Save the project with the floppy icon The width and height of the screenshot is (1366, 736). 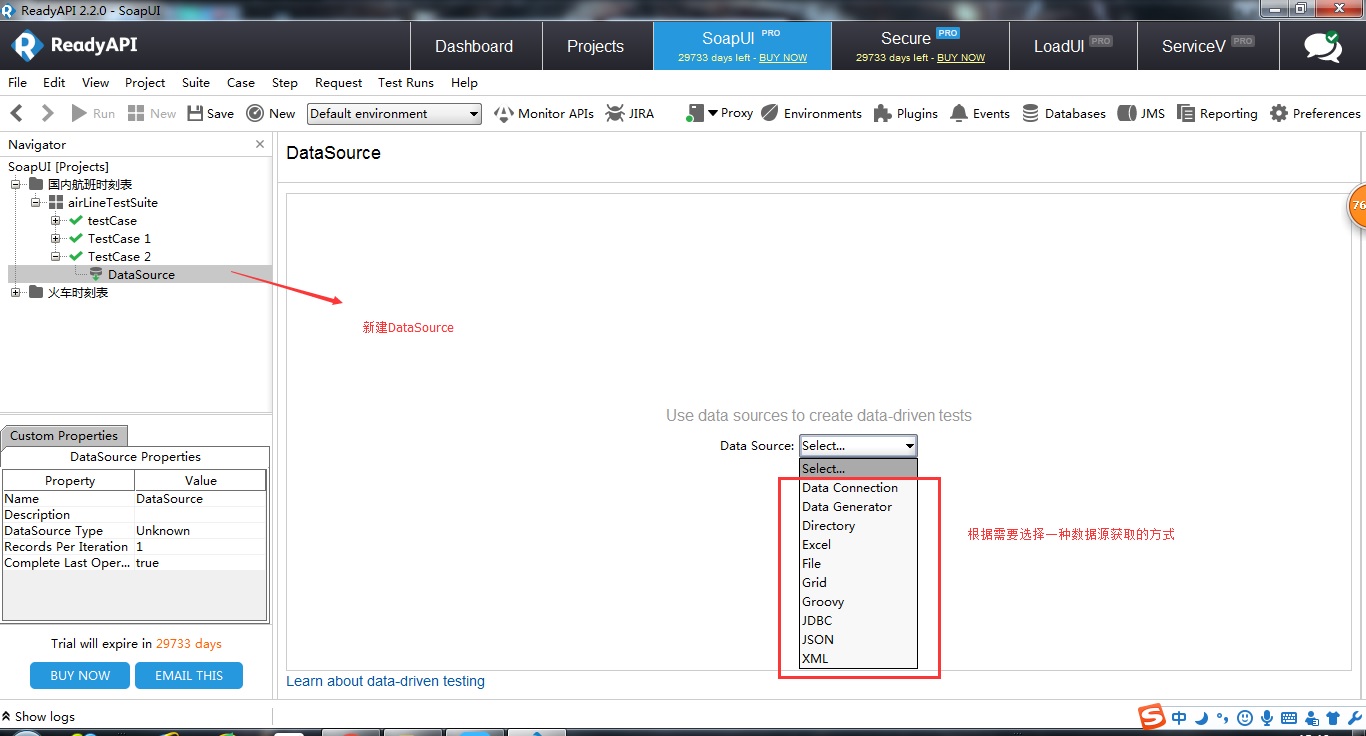[x=195, y=113]
